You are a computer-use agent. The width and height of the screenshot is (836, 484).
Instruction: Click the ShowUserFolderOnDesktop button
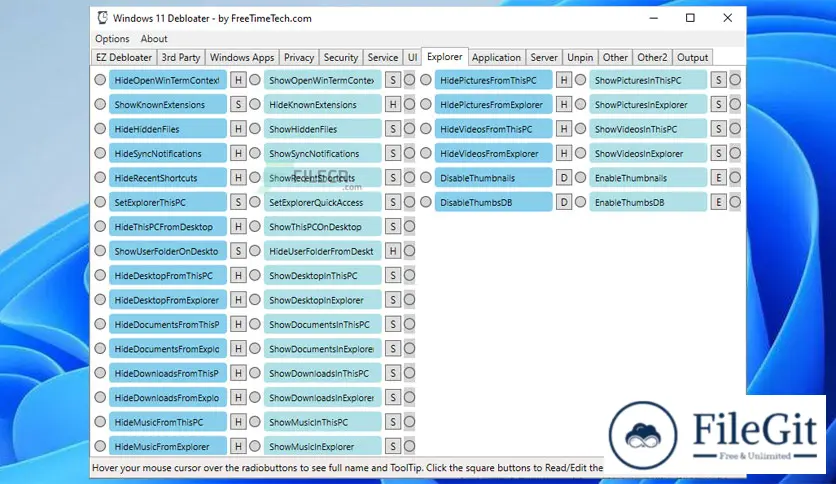pyautogui.click(x=168, y=251)
